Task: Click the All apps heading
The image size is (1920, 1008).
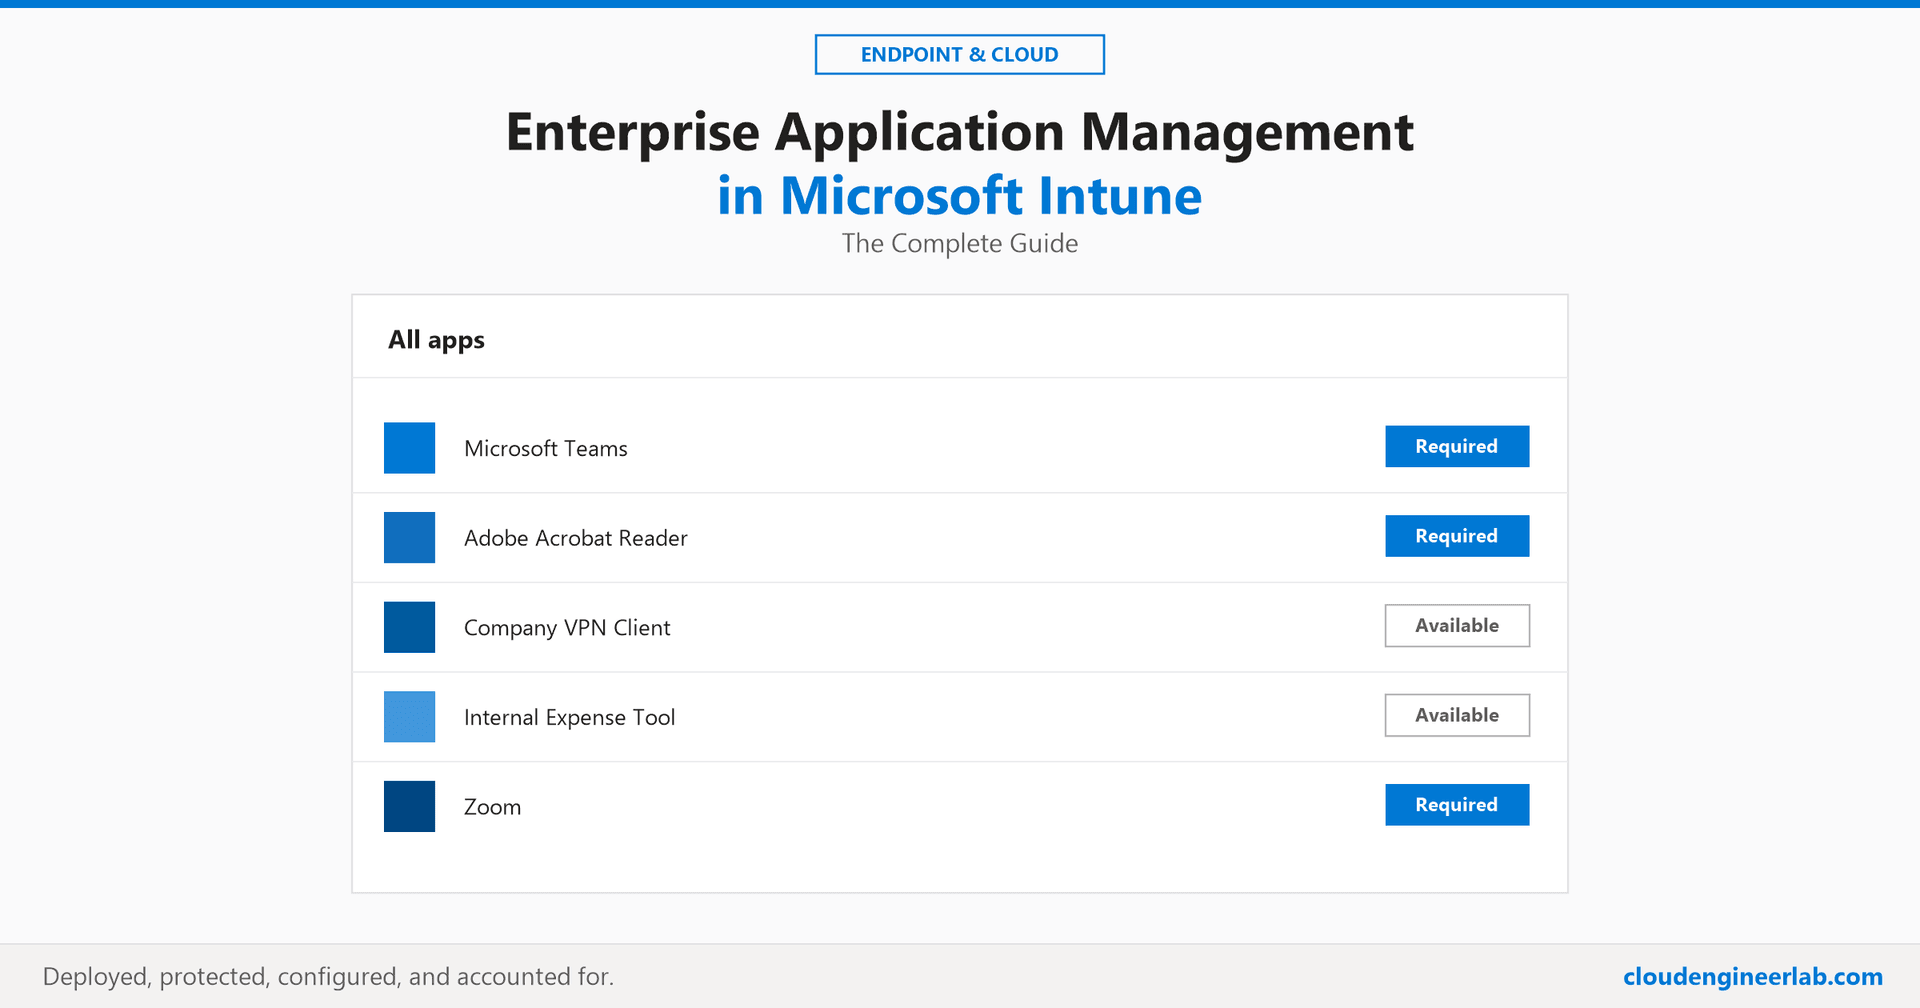Action: tap(436, 340)
